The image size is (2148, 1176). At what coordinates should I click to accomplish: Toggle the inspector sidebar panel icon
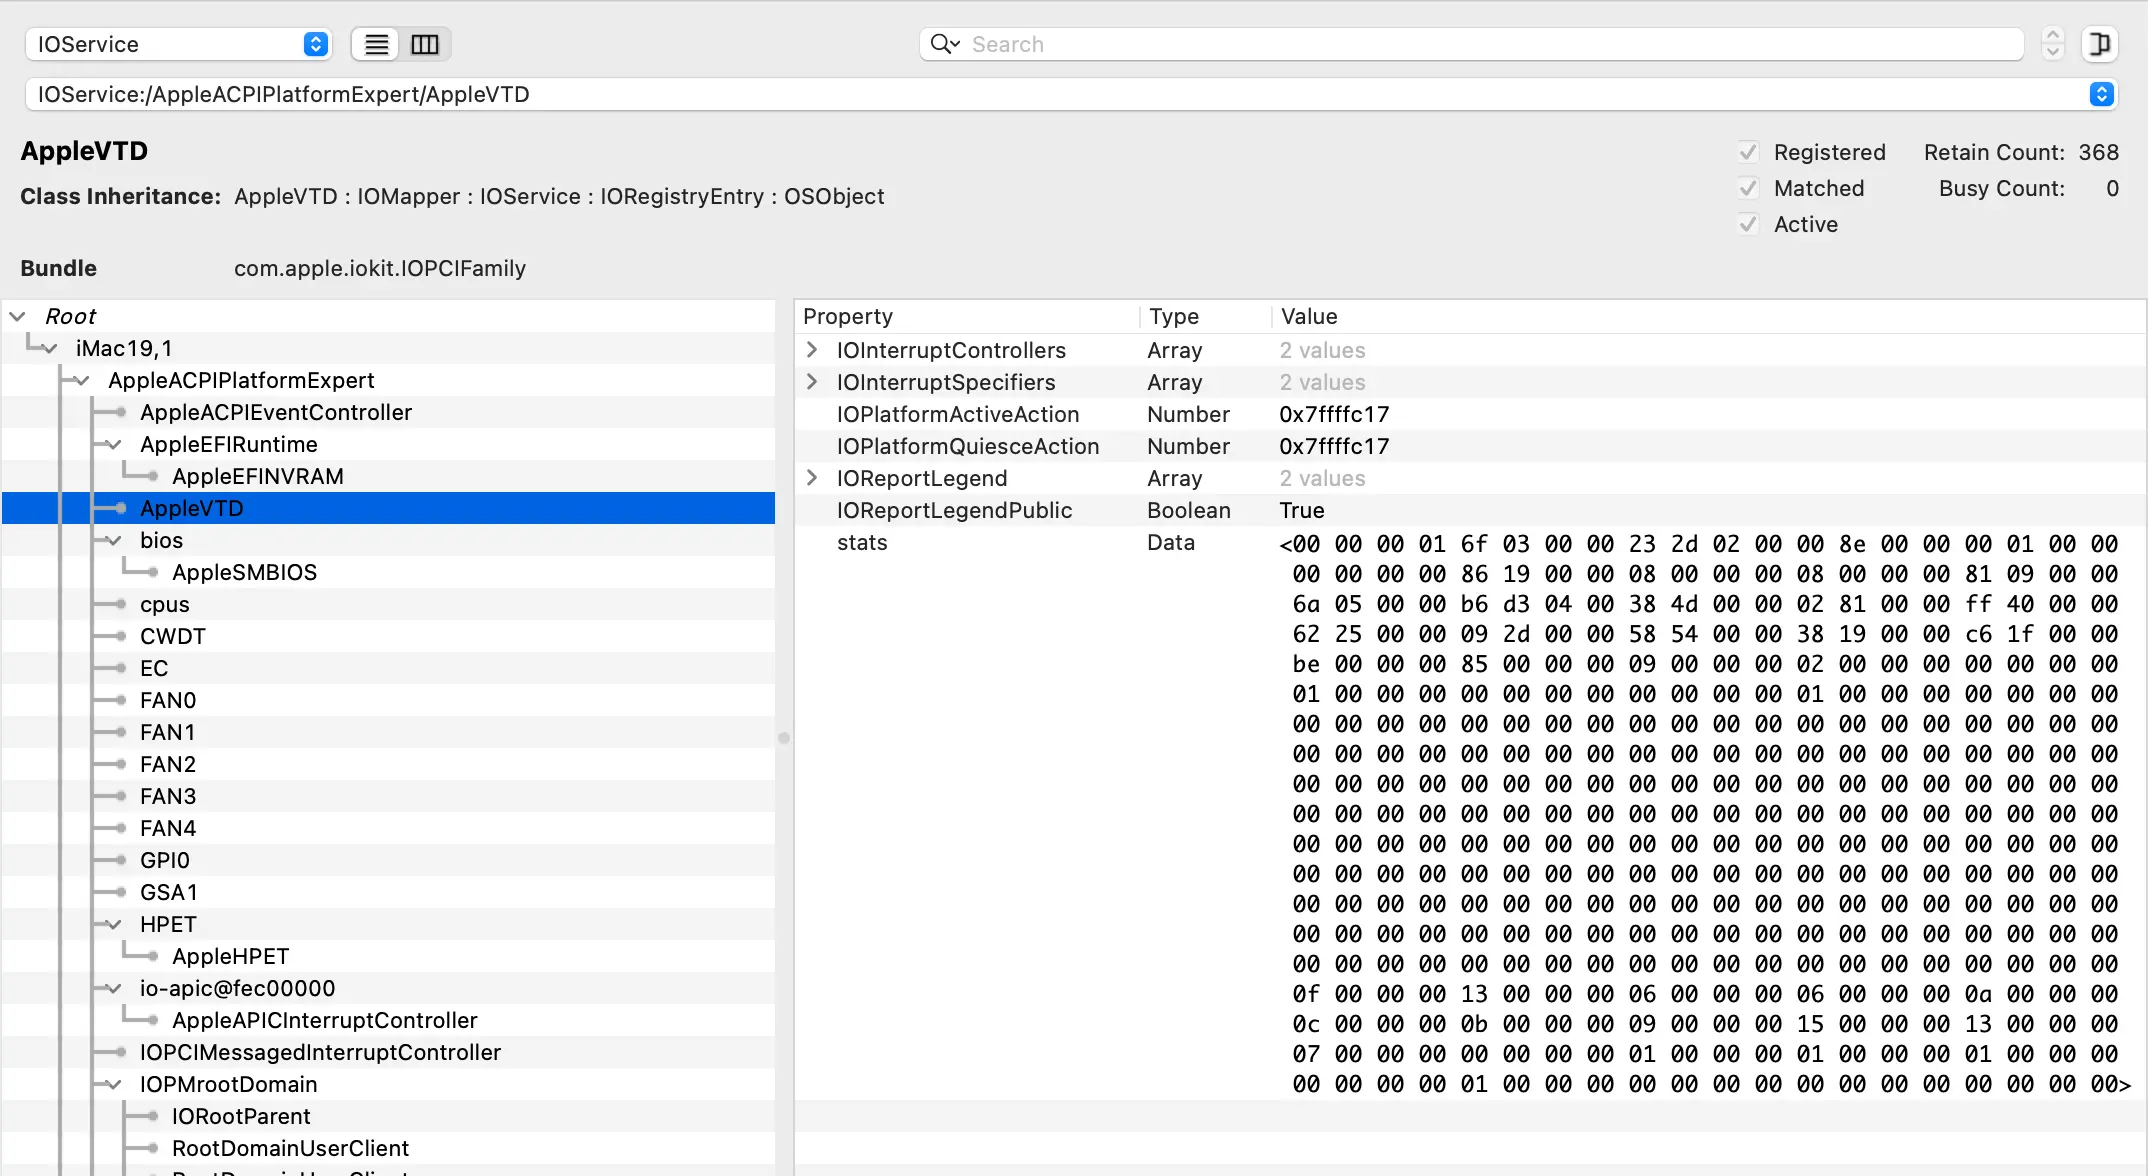(2100, 44)
